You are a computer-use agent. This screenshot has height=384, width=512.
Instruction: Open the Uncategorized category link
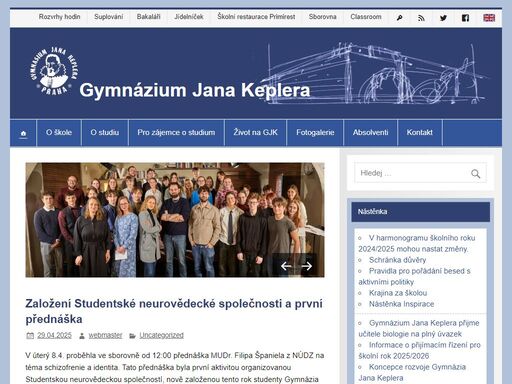[x=161, y=335]
